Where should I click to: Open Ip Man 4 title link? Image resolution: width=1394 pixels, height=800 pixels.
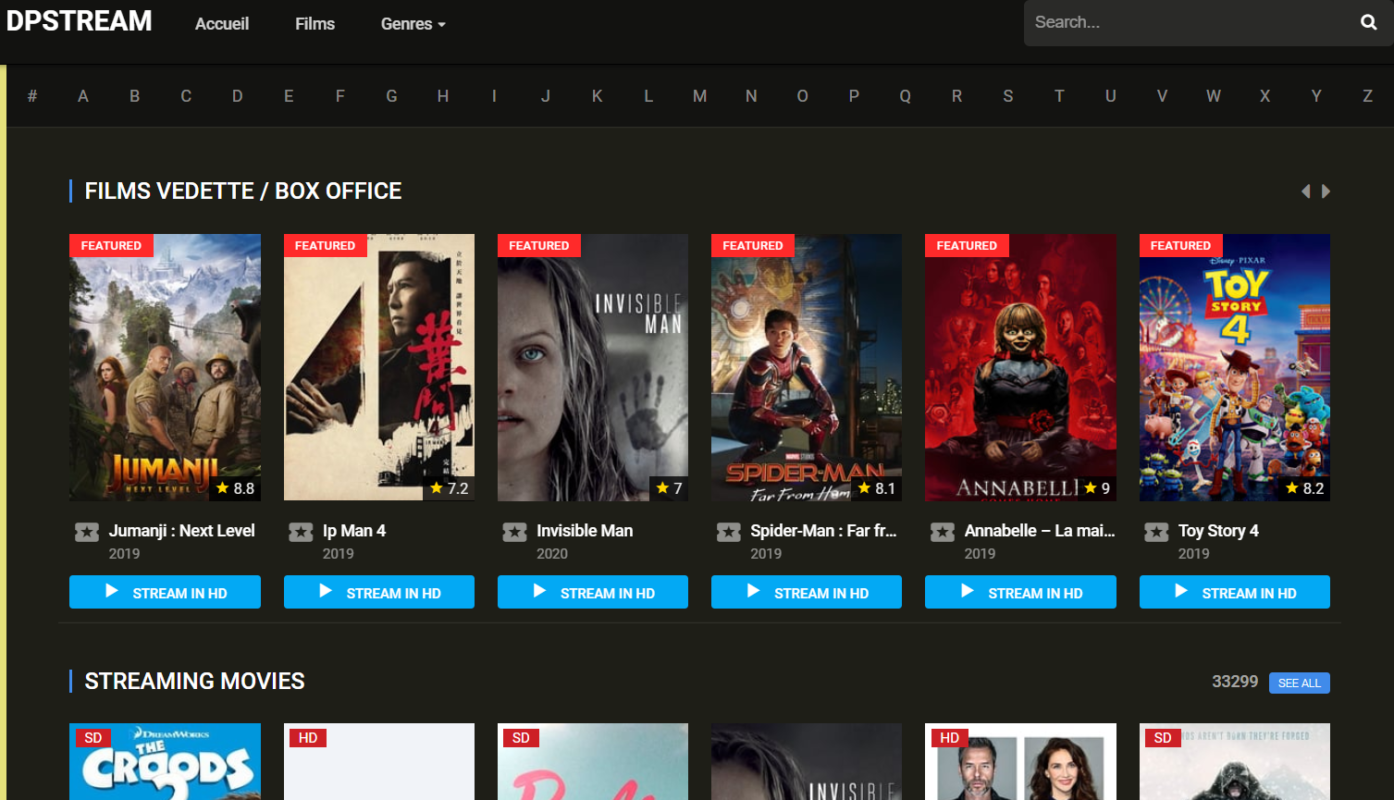click(354, 531)
